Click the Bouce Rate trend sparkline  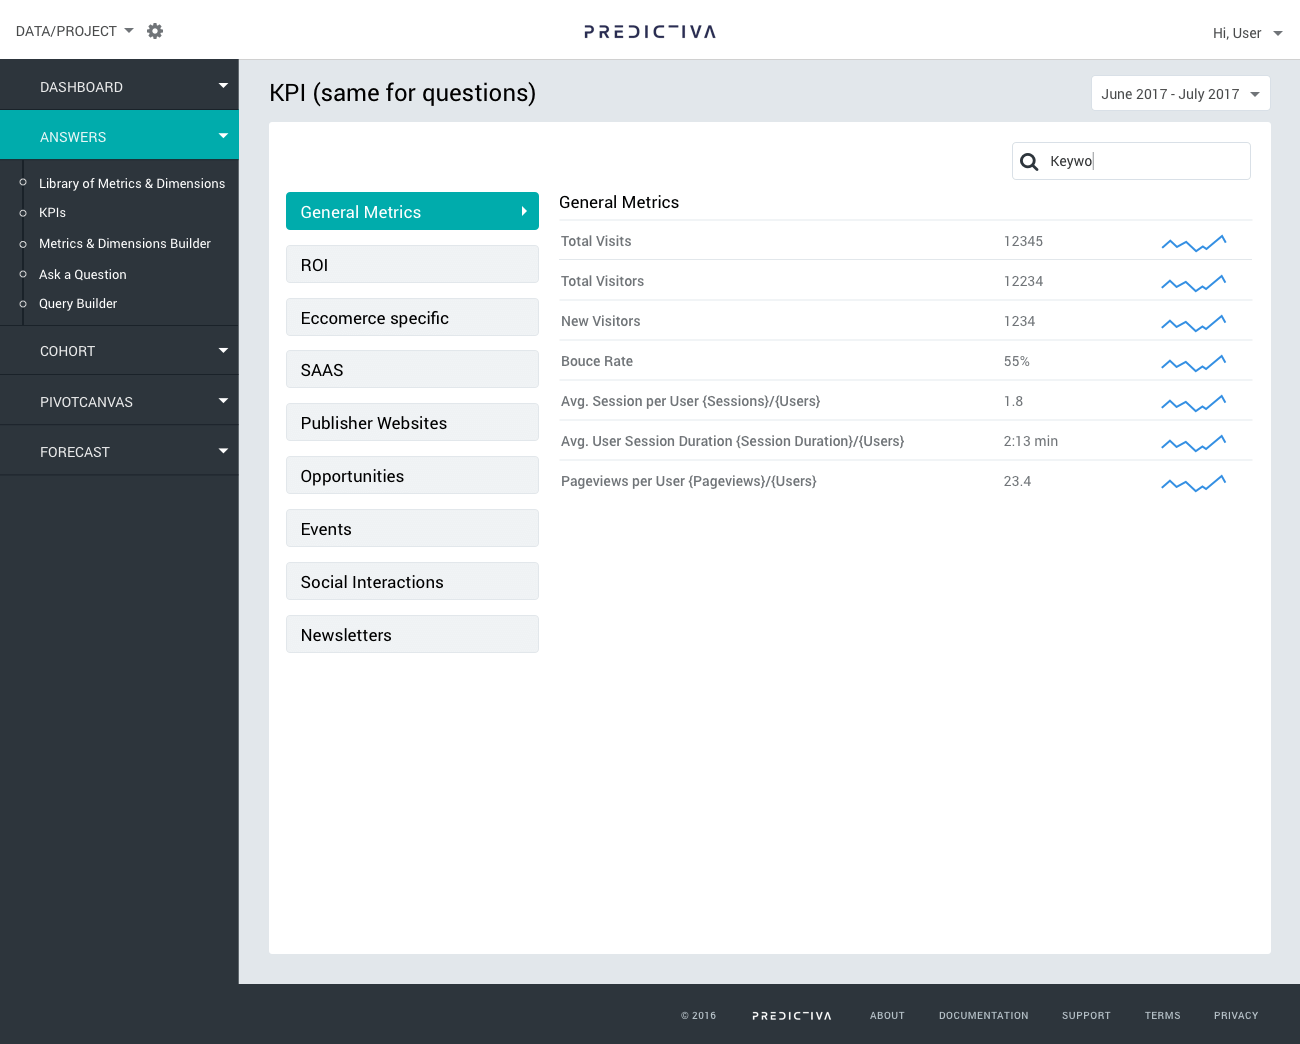1193,362
